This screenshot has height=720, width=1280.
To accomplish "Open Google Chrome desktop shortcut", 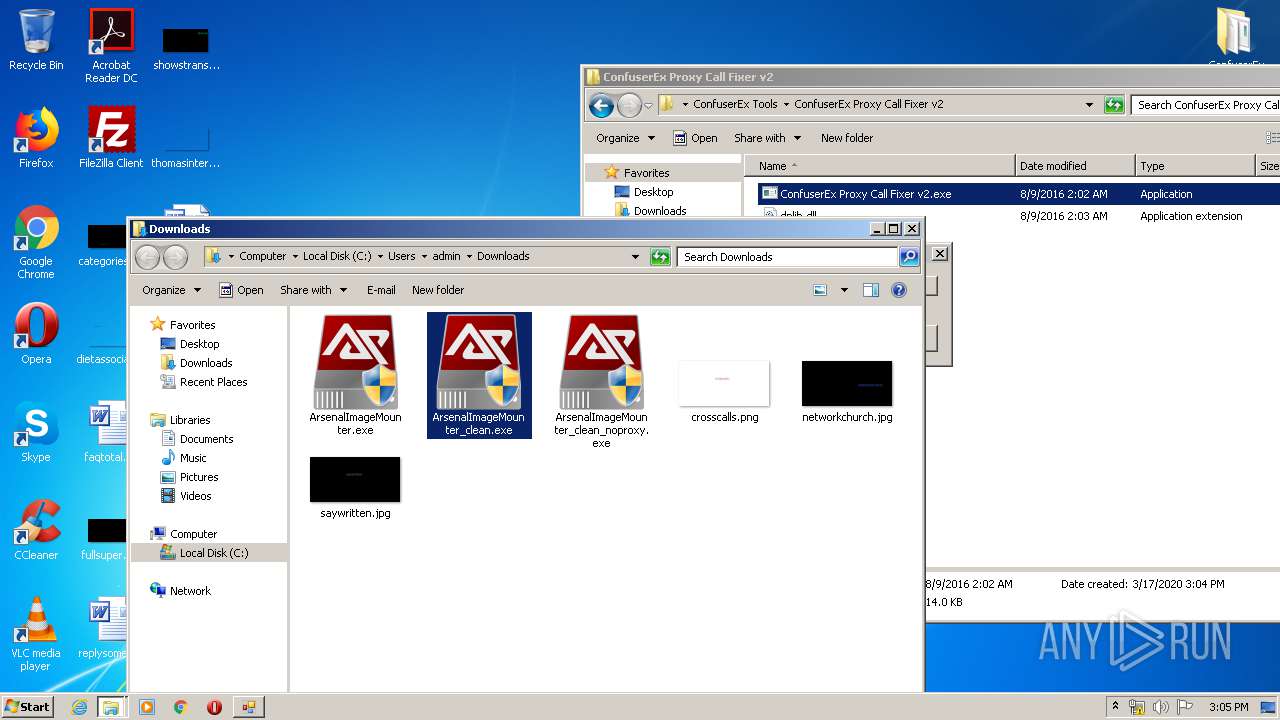I will coord(36,241).
